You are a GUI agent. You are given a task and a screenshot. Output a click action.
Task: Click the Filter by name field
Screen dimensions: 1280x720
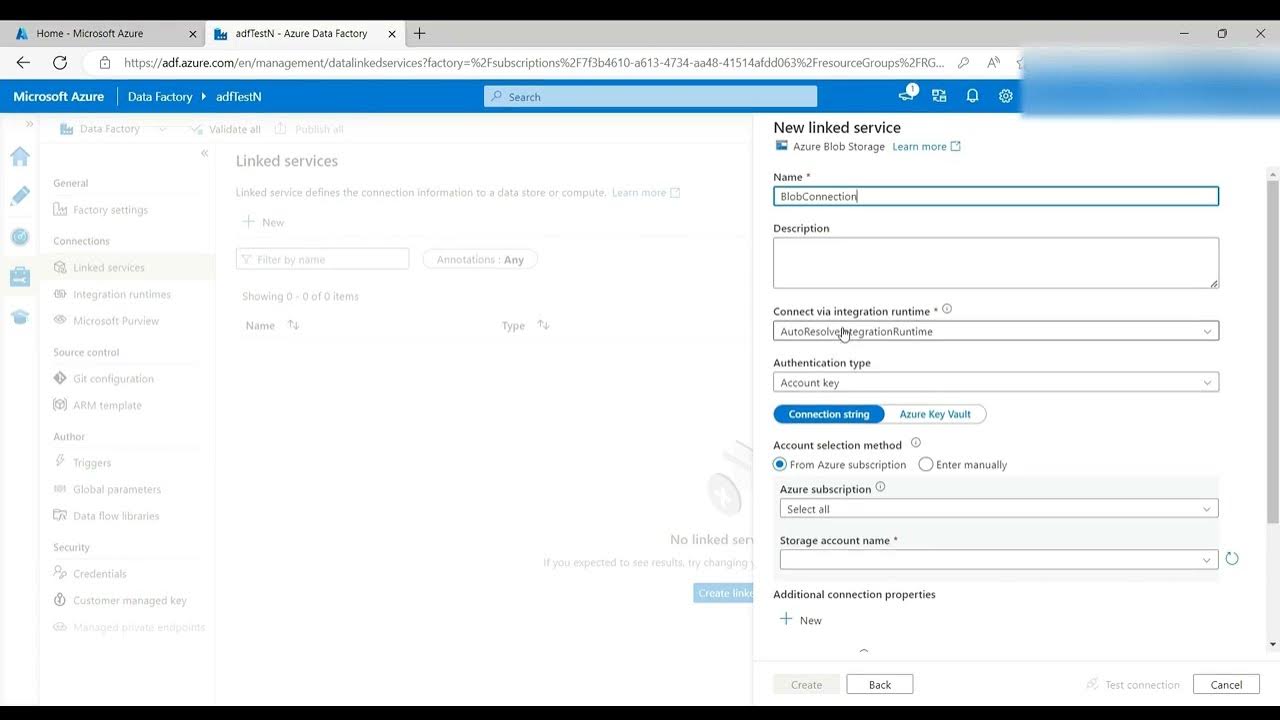point(323,259)
